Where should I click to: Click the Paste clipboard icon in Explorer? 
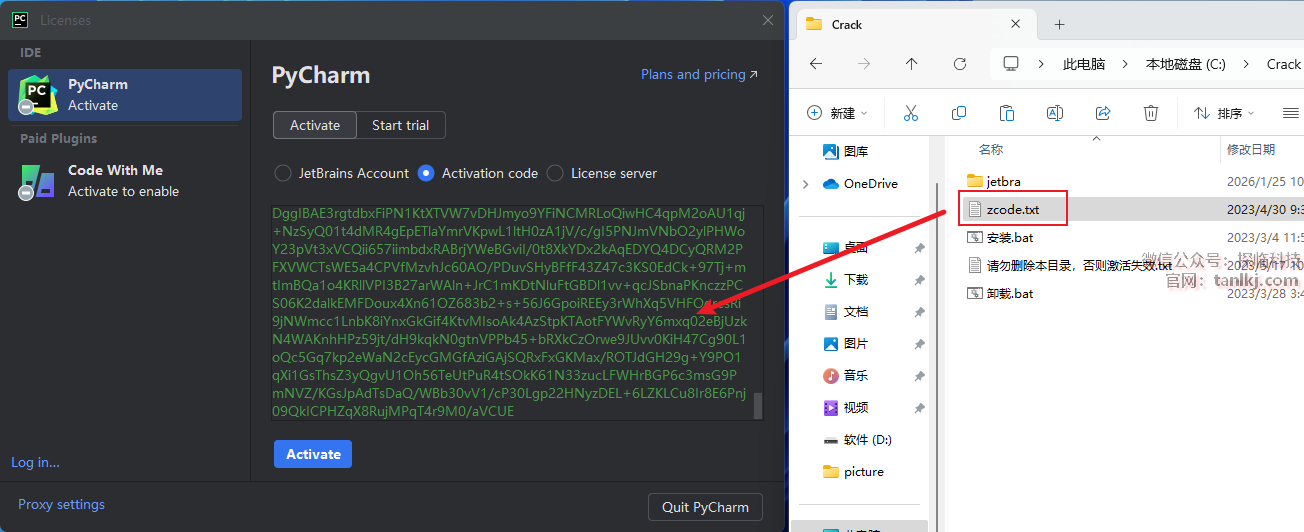pos(1007,113)
